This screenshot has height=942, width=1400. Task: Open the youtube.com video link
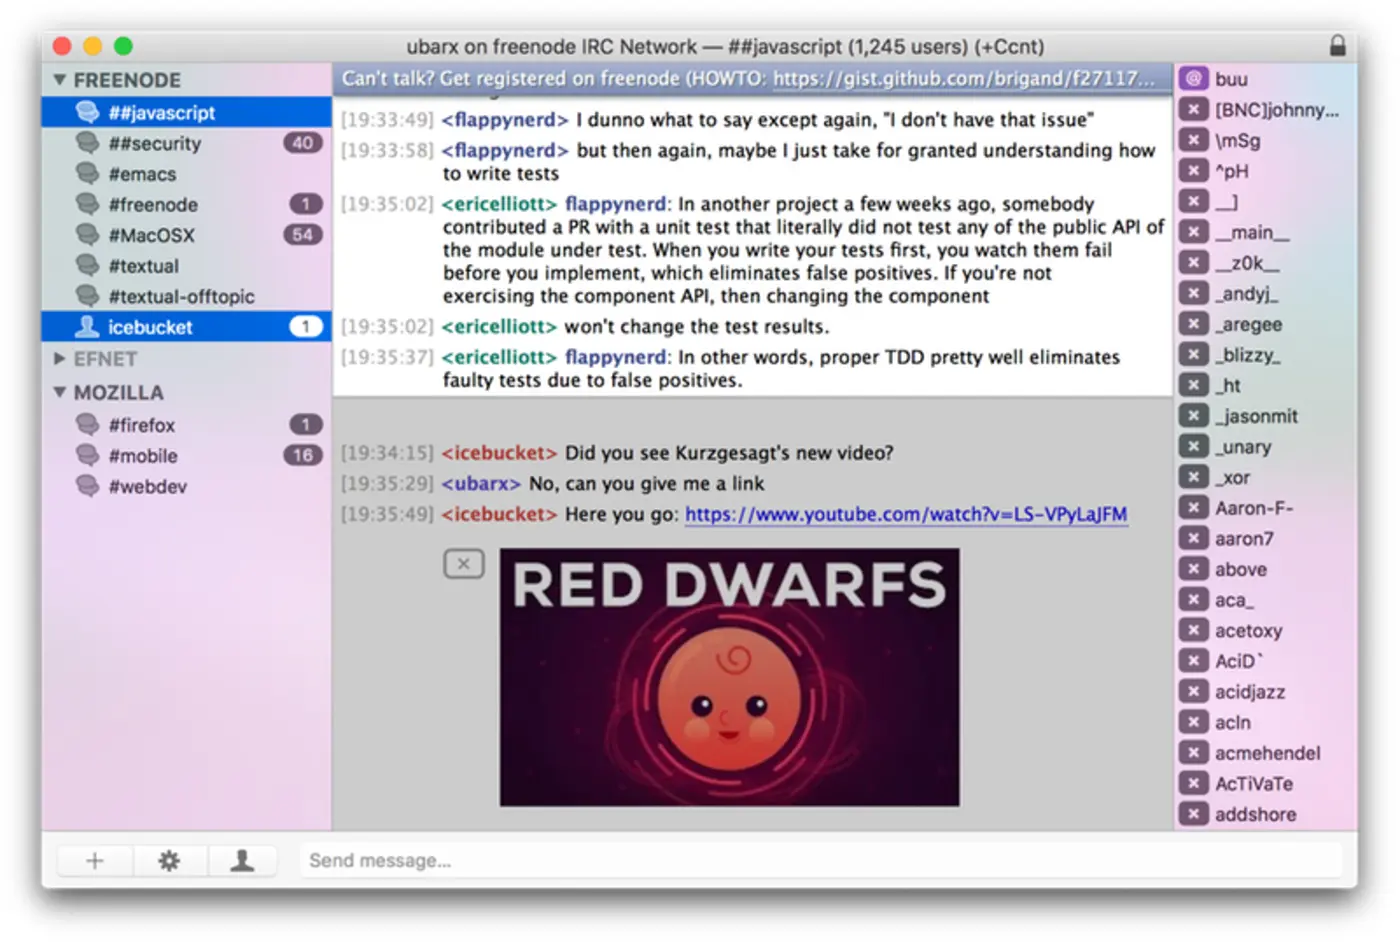pyautogui.click(x=906, y=514)
